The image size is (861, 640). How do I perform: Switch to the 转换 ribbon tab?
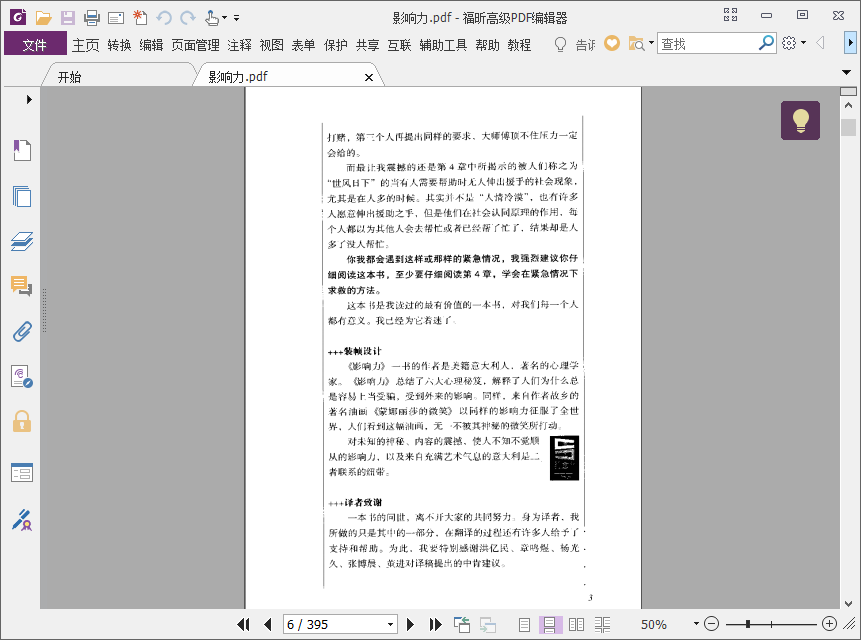[119, 44]
